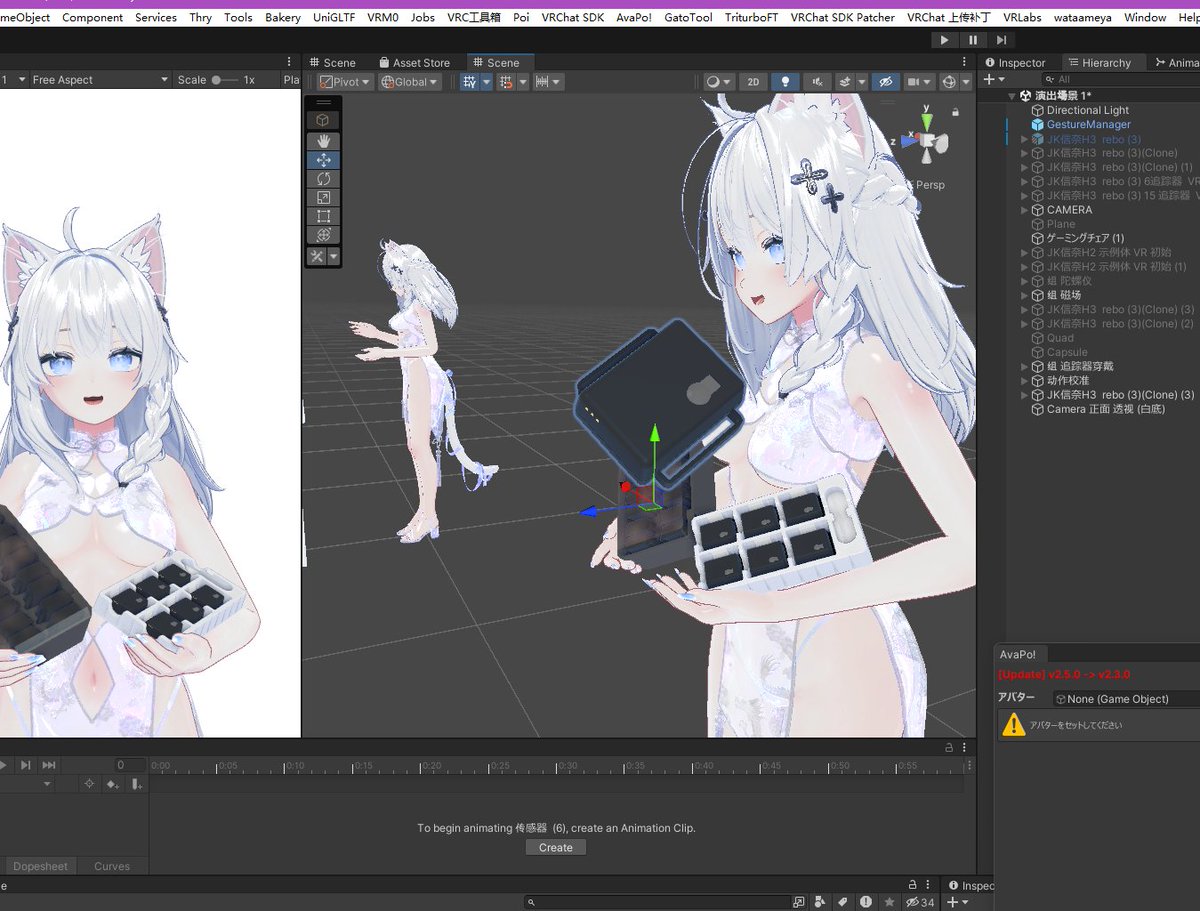
Task: Click the Create animation clip button
Action: (x=556, y=847)
